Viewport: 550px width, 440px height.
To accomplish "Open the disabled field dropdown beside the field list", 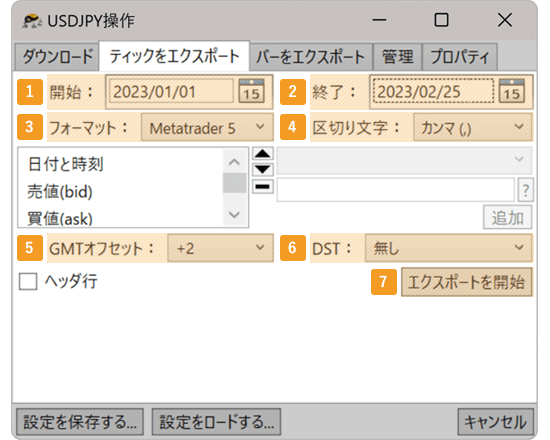I will (404, 160).
